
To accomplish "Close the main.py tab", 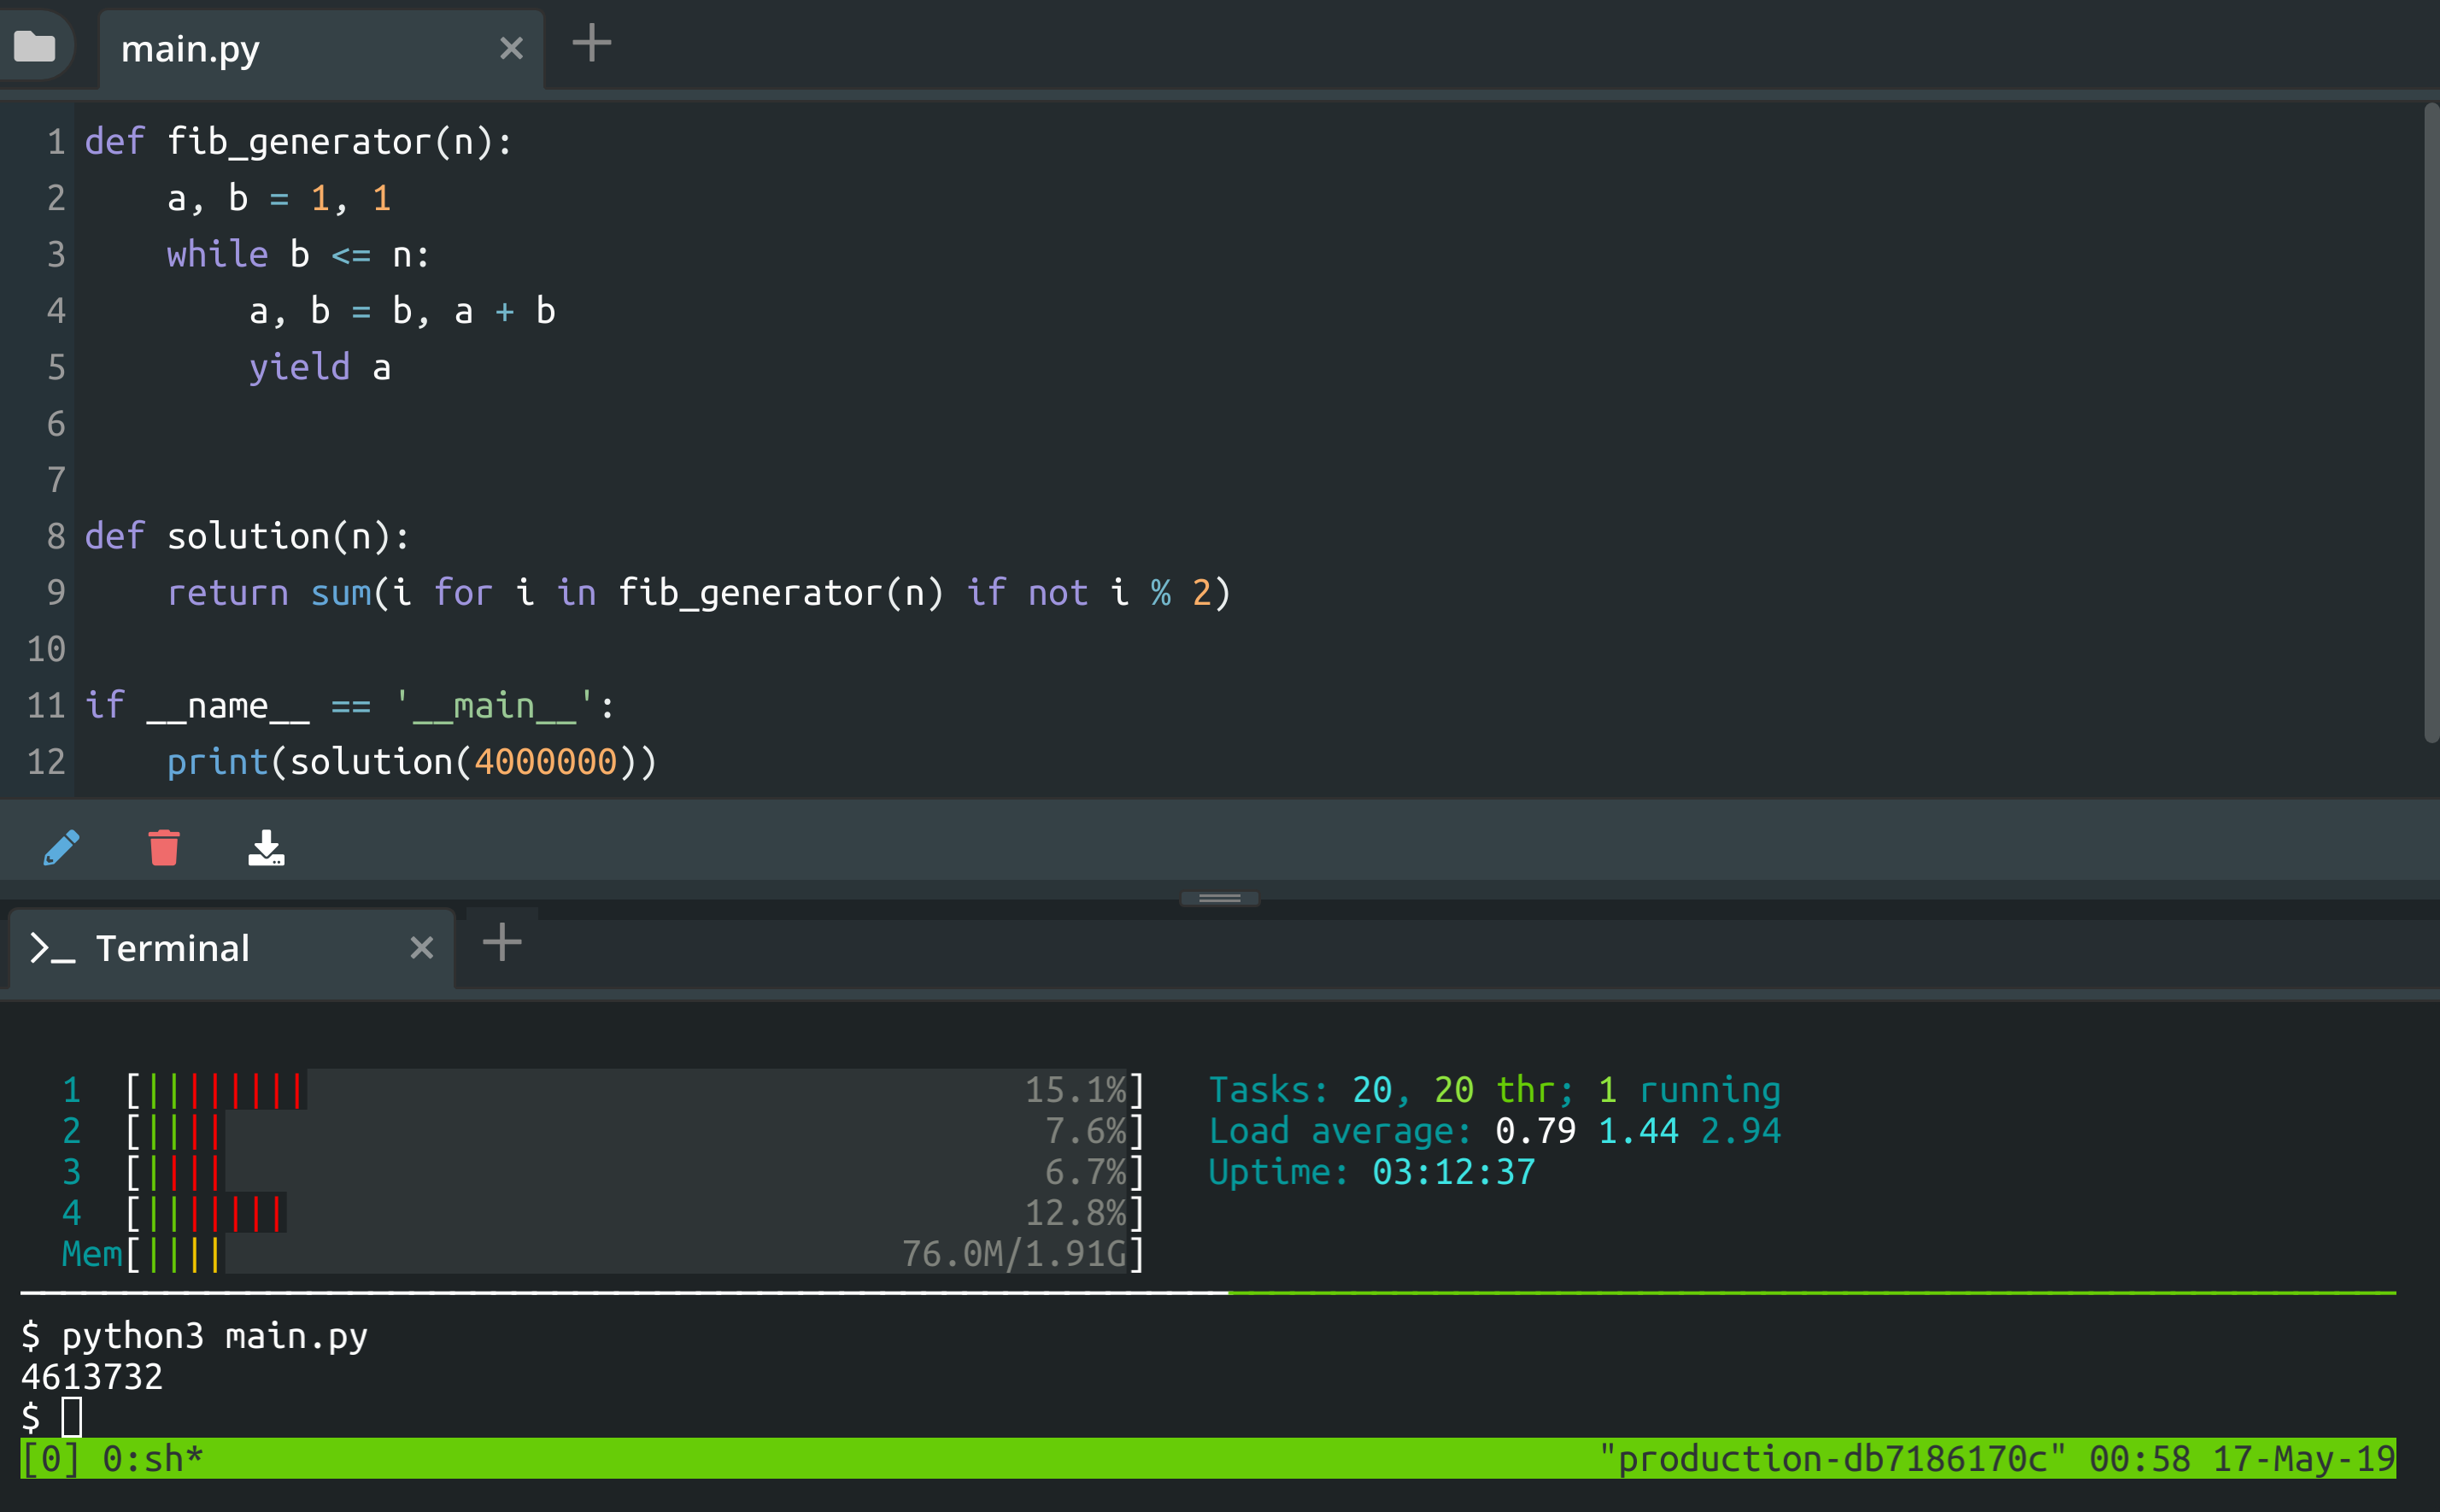I will tap(511, 48).
